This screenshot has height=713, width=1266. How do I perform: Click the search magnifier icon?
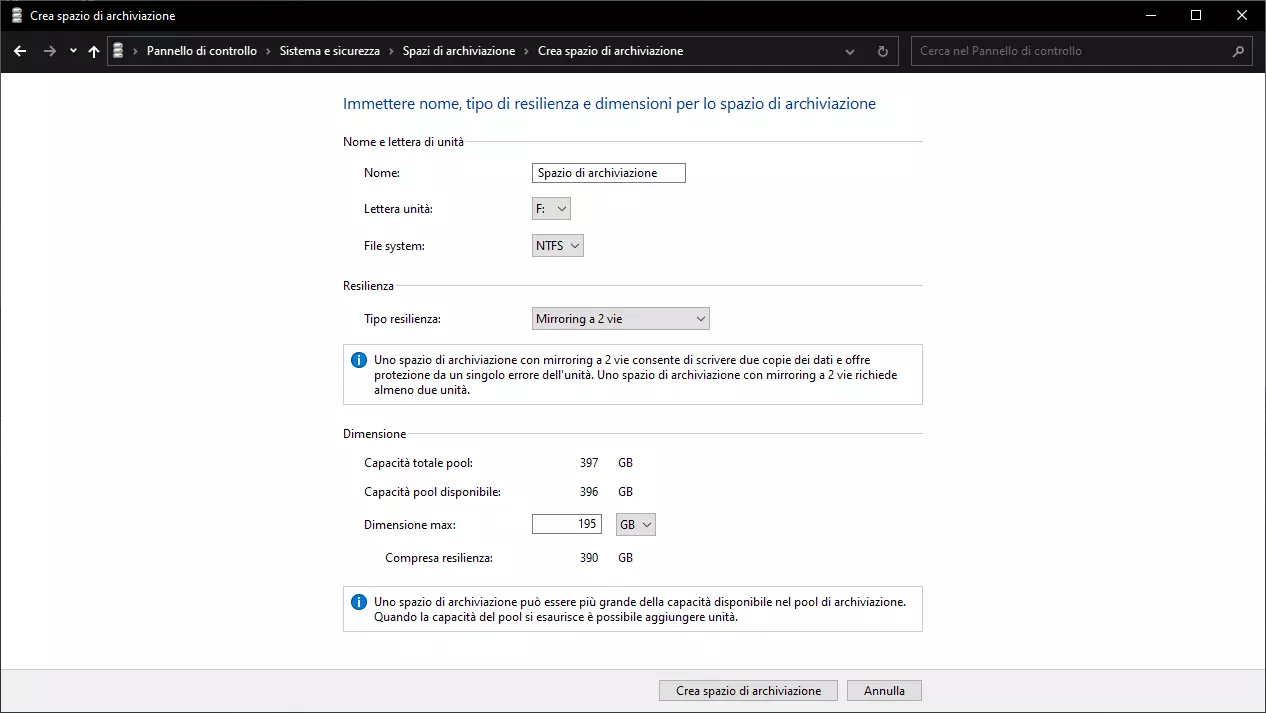pos(1238,51)
